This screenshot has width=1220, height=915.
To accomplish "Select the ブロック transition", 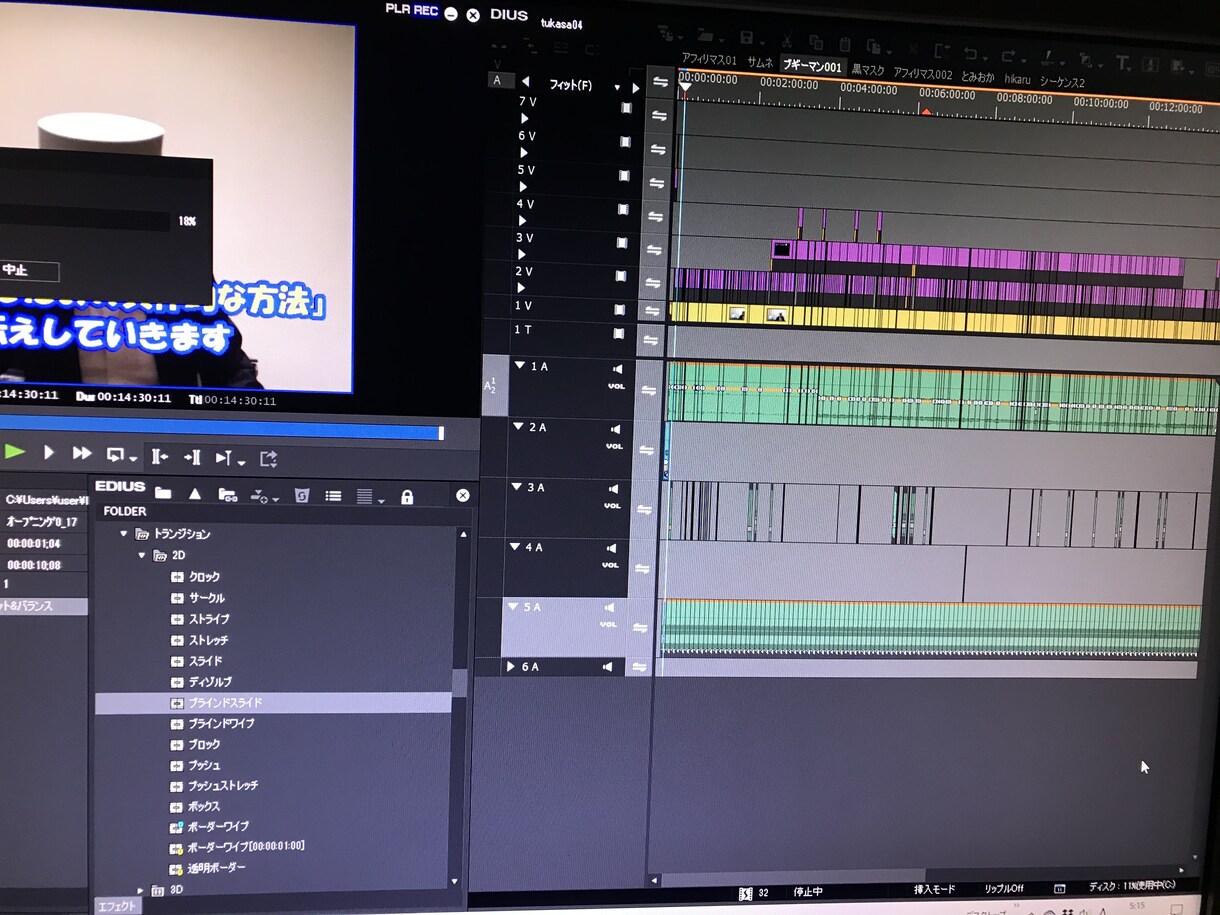I will tap(205, 744).
